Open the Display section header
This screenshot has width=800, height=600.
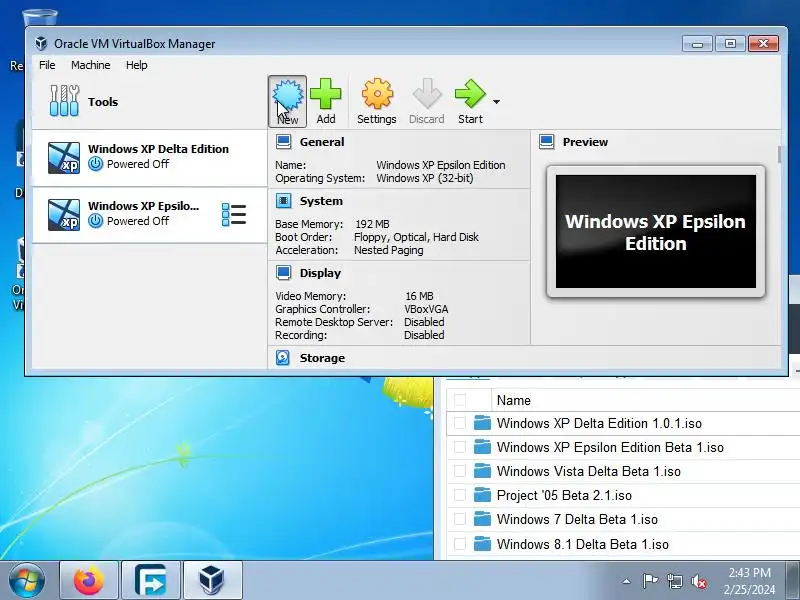tap(320, 273)
